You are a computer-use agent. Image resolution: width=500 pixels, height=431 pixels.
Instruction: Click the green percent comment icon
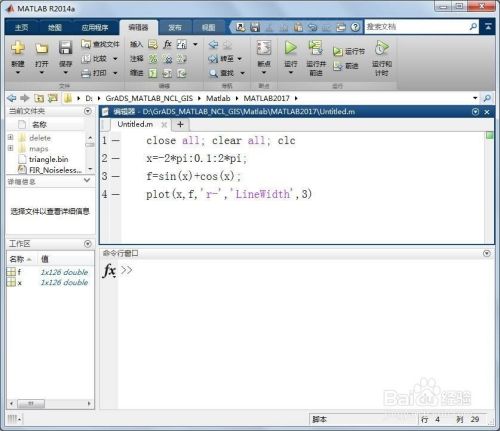coord(153,59)
